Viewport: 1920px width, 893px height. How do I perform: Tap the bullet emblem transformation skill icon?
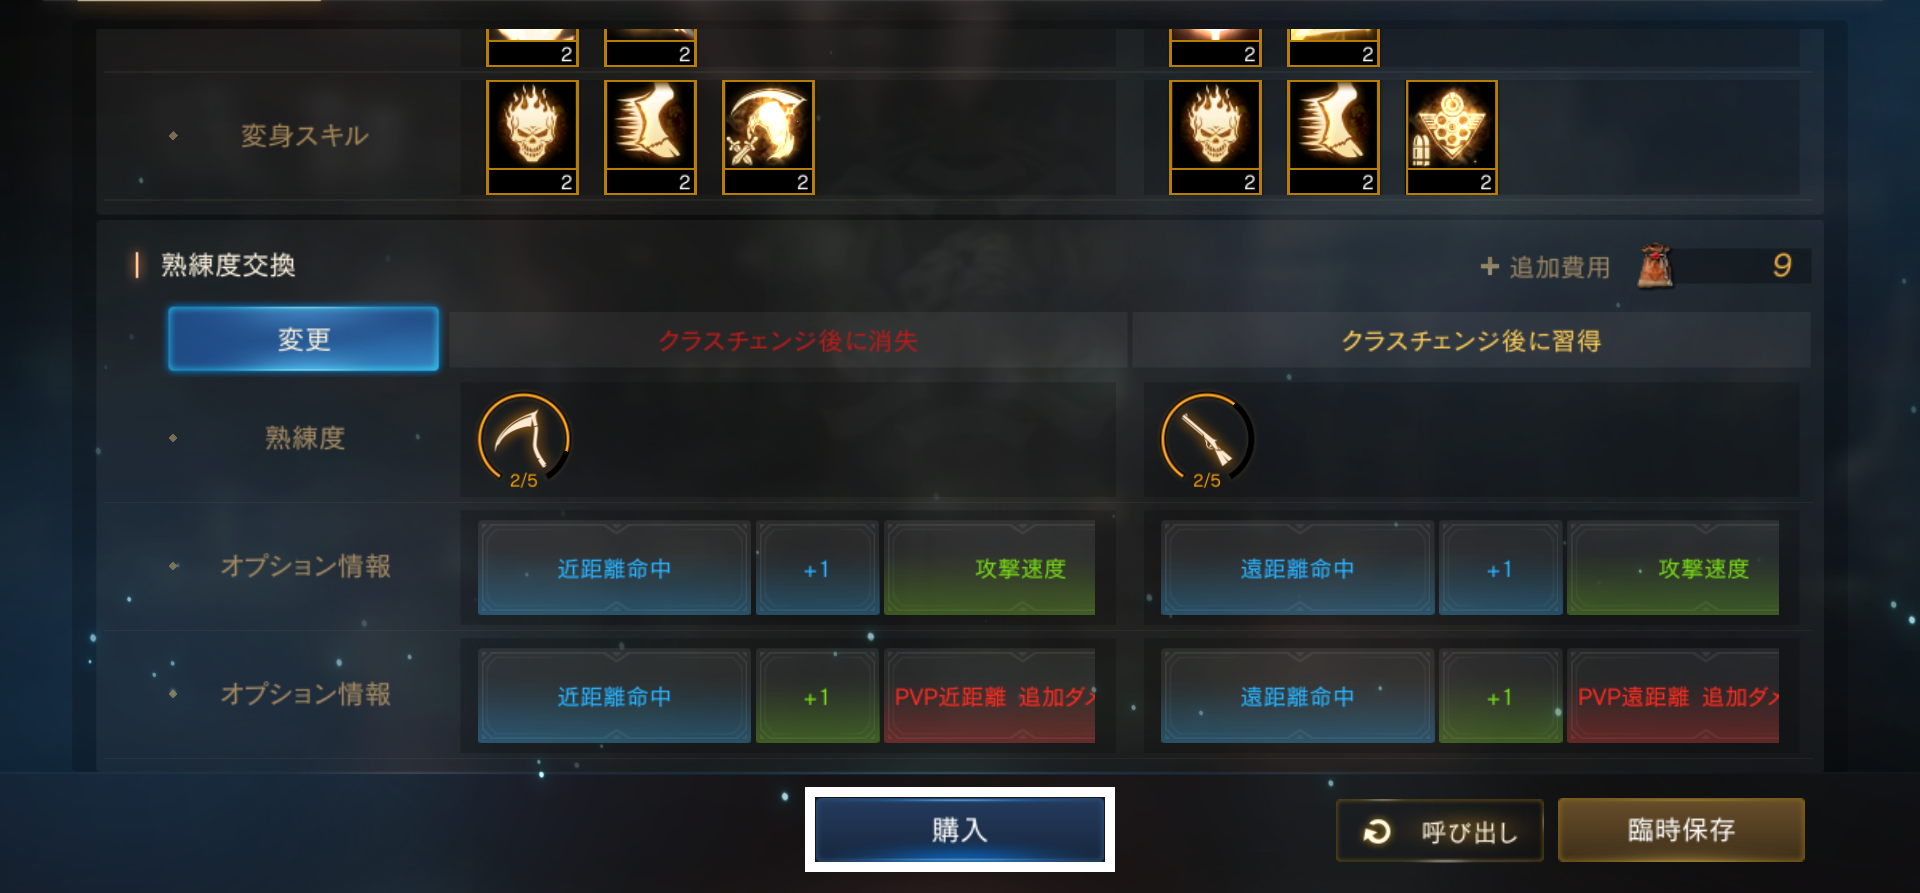(1451, 137)
